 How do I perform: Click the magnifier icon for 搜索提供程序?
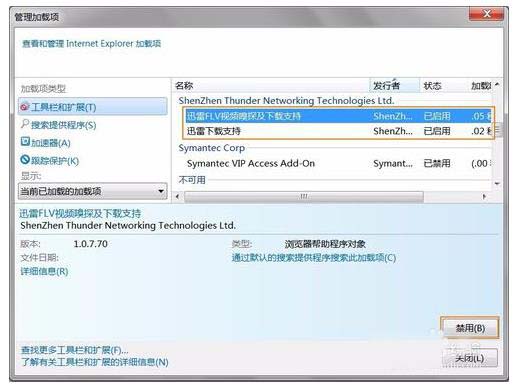(25, 124)
